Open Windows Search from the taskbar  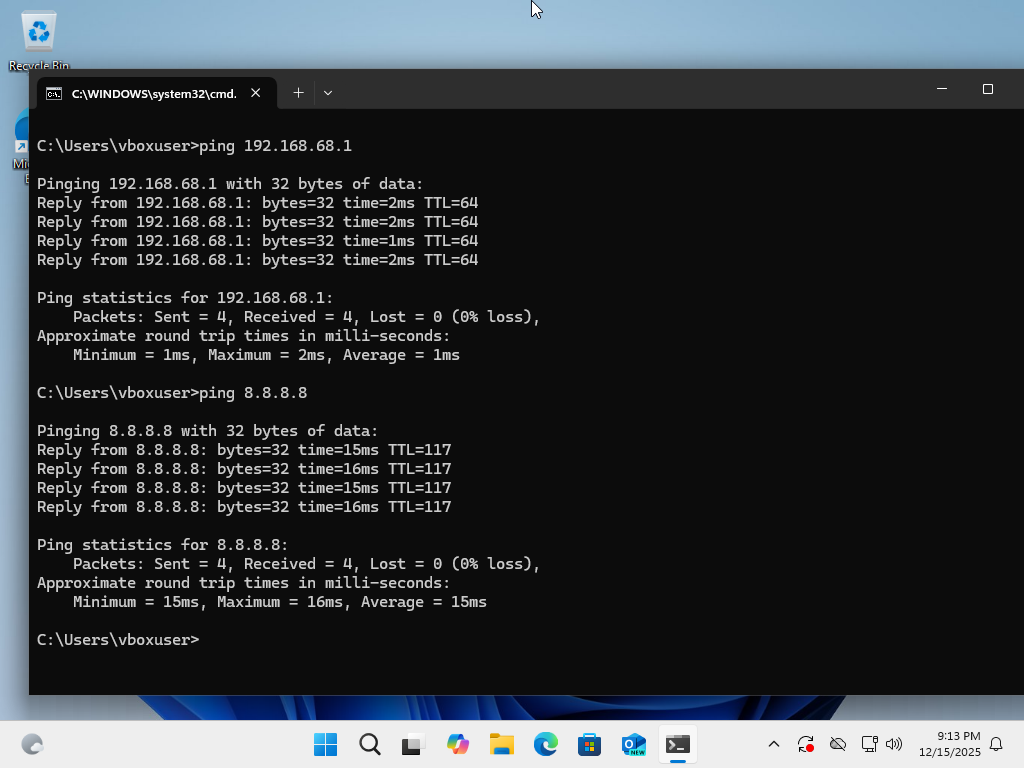point(369,744)
